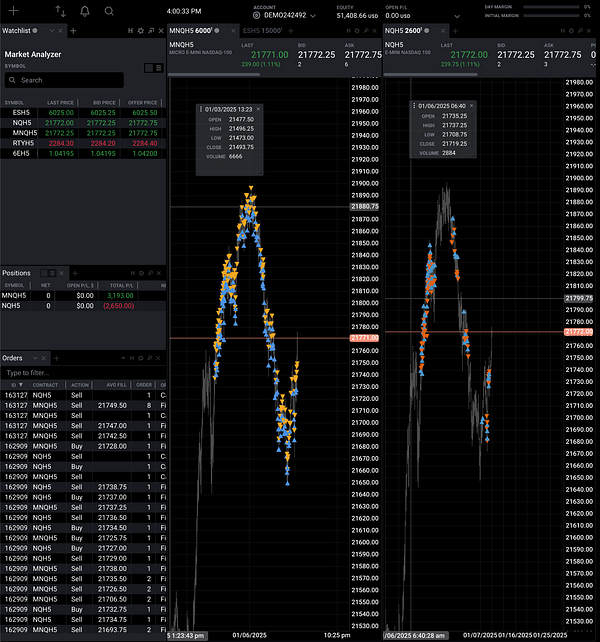Add a tab beside Orders

point(57,358)
